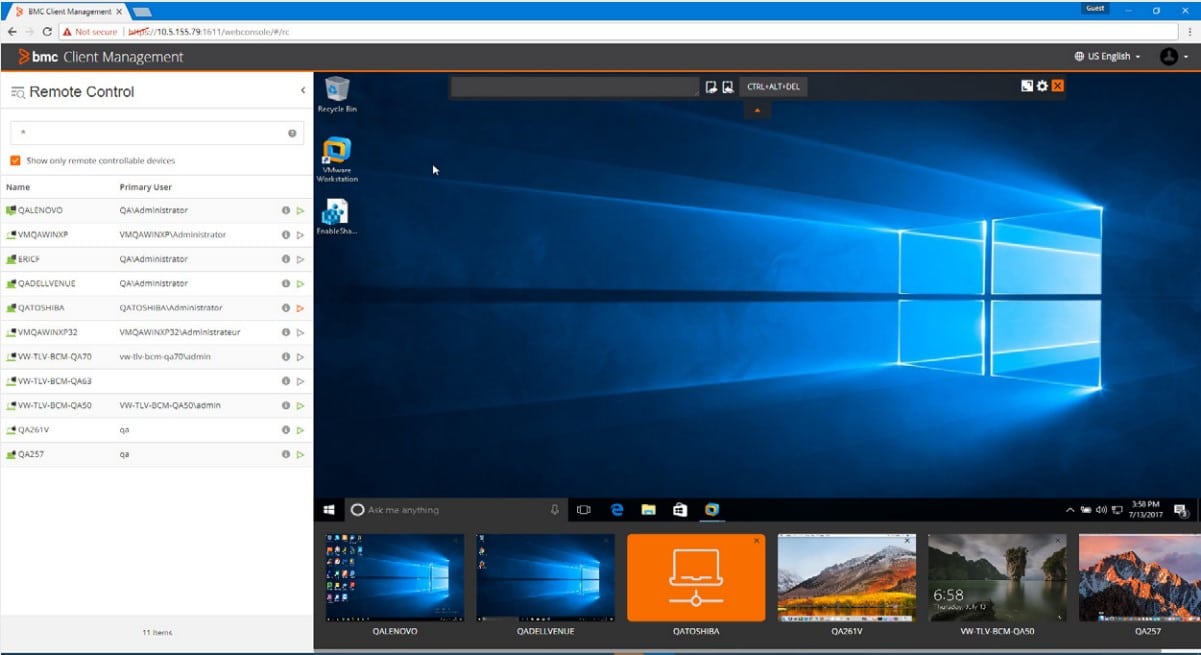Collapse remote toolbar with orange arrow
The image size is (1201, 655).
pyautogui.click(x=757, y=110)
